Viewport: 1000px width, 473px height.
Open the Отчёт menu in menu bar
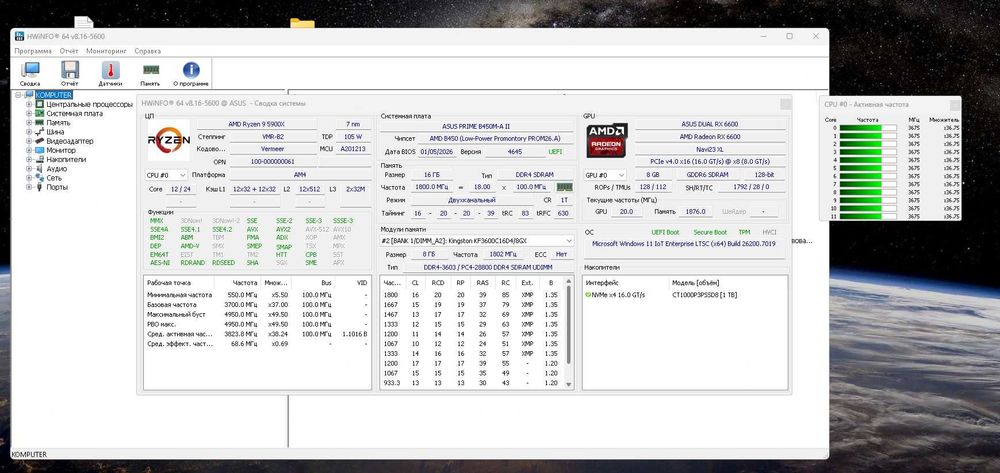(x=69, y=51)
